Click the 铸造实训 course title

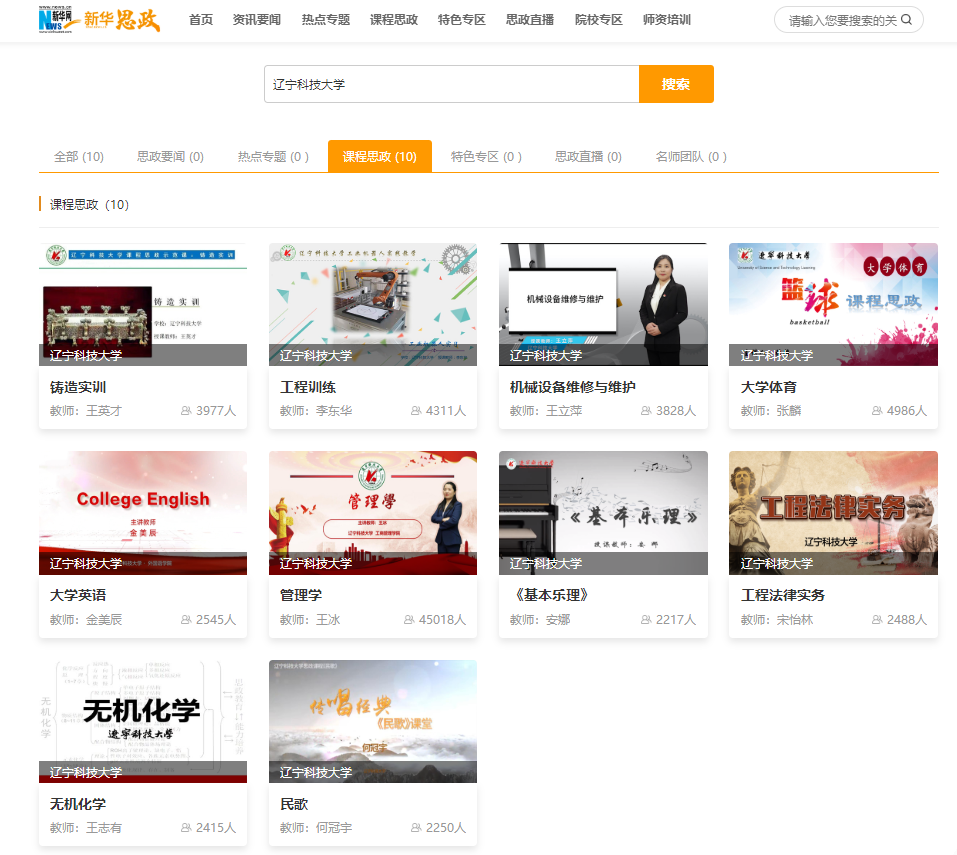click(78, 387)
